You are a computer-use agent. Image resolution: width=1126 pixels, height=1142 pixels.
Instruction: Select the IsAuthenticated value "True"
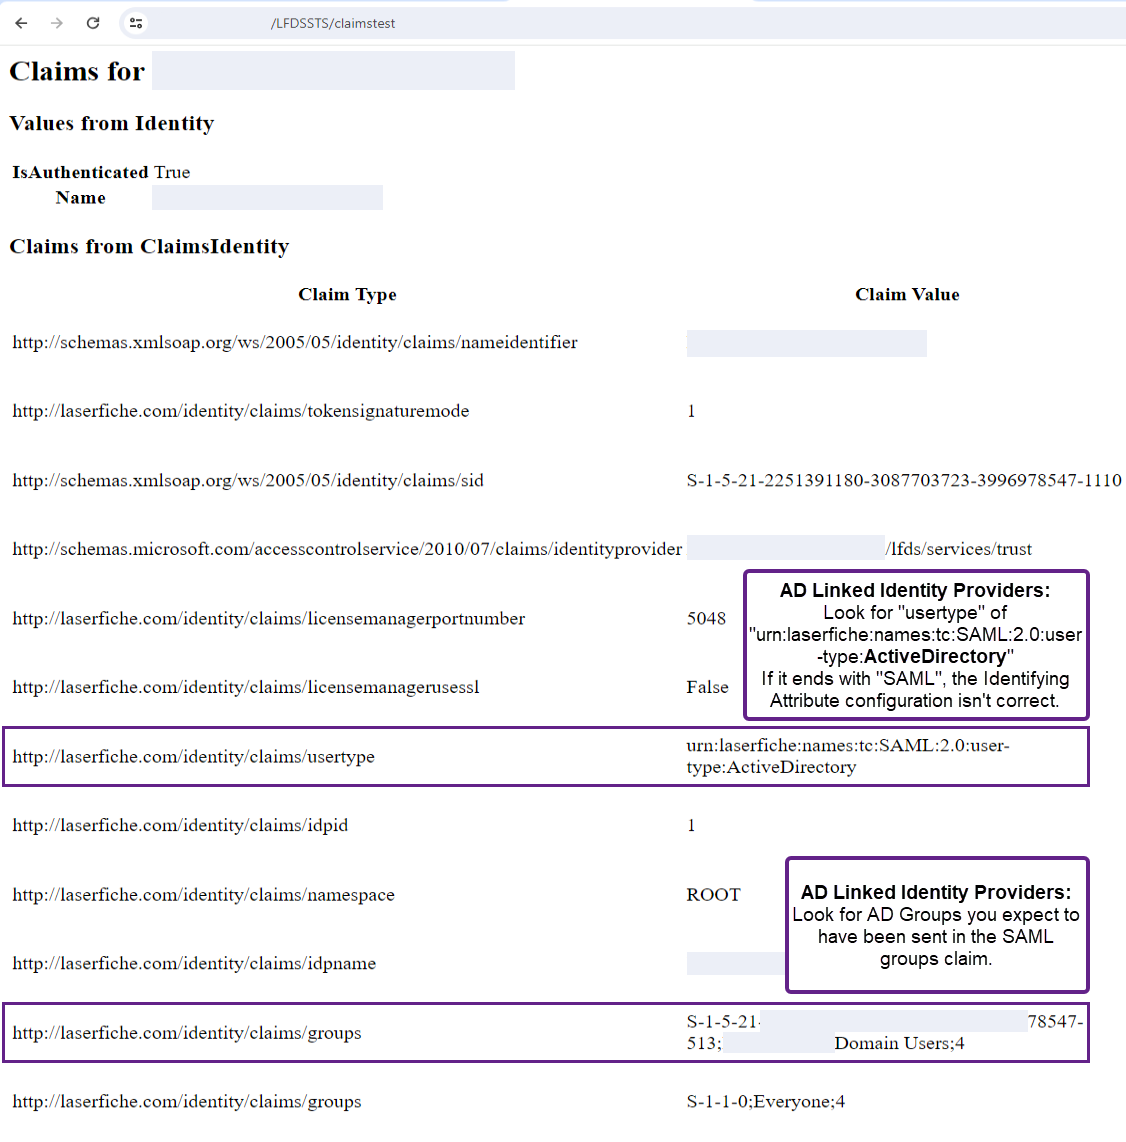[x=172, y=172]
